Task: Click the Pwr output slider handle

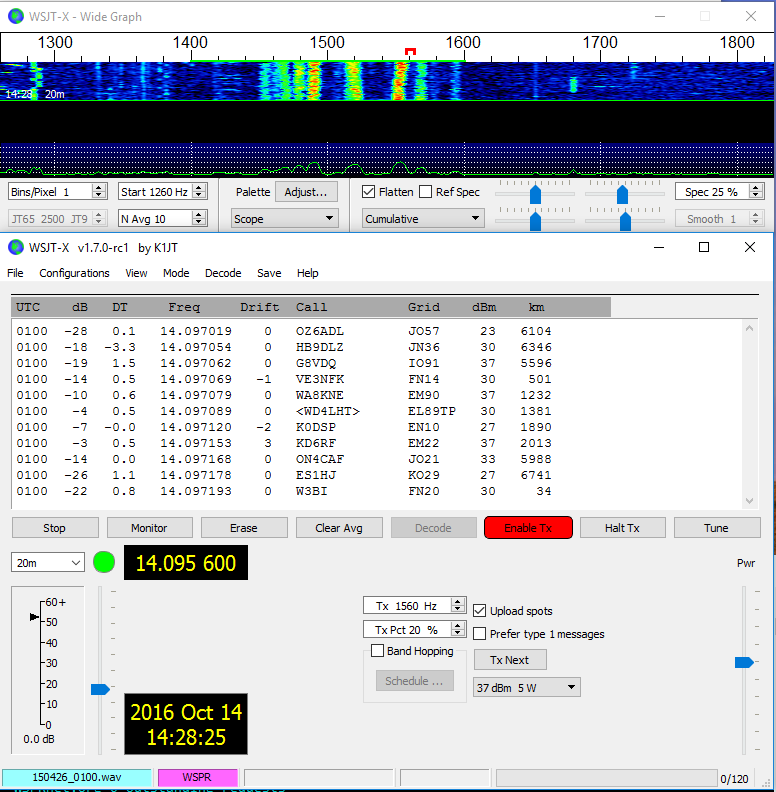Action: coord(744,662)
